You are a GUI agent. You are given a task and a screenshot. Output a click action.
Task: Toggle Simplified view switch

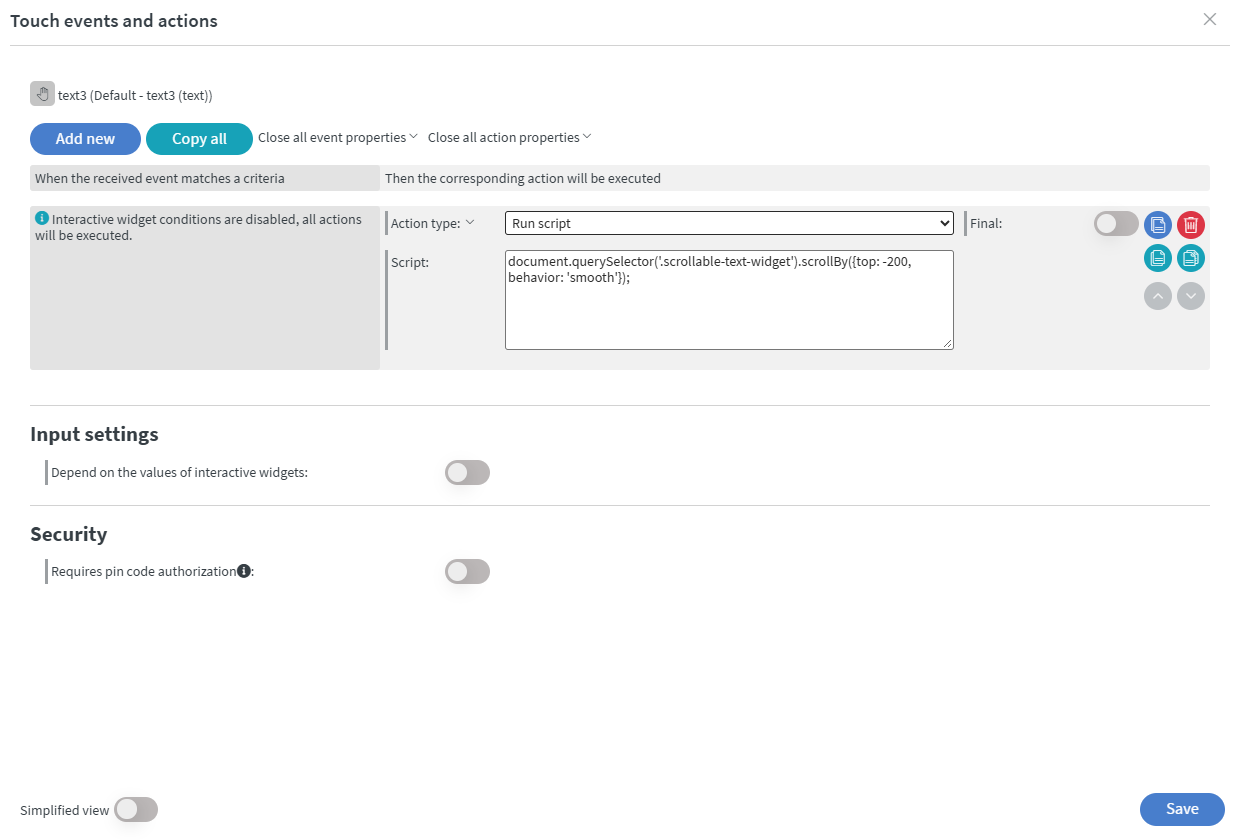(x=136, y=810)
